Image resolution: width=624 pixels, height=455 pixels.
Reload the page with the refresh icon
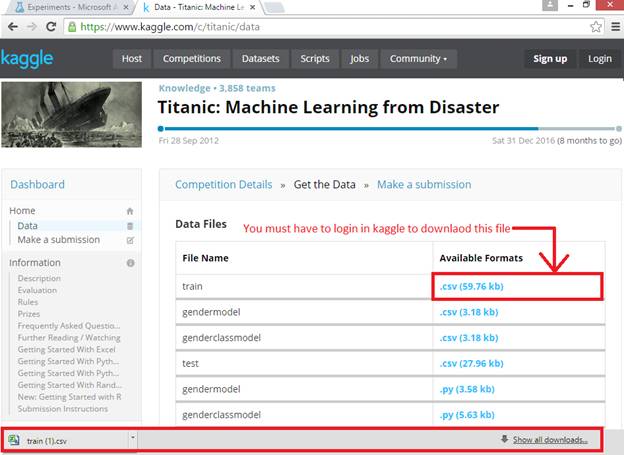pyautogui.click(x=51, y=27)
